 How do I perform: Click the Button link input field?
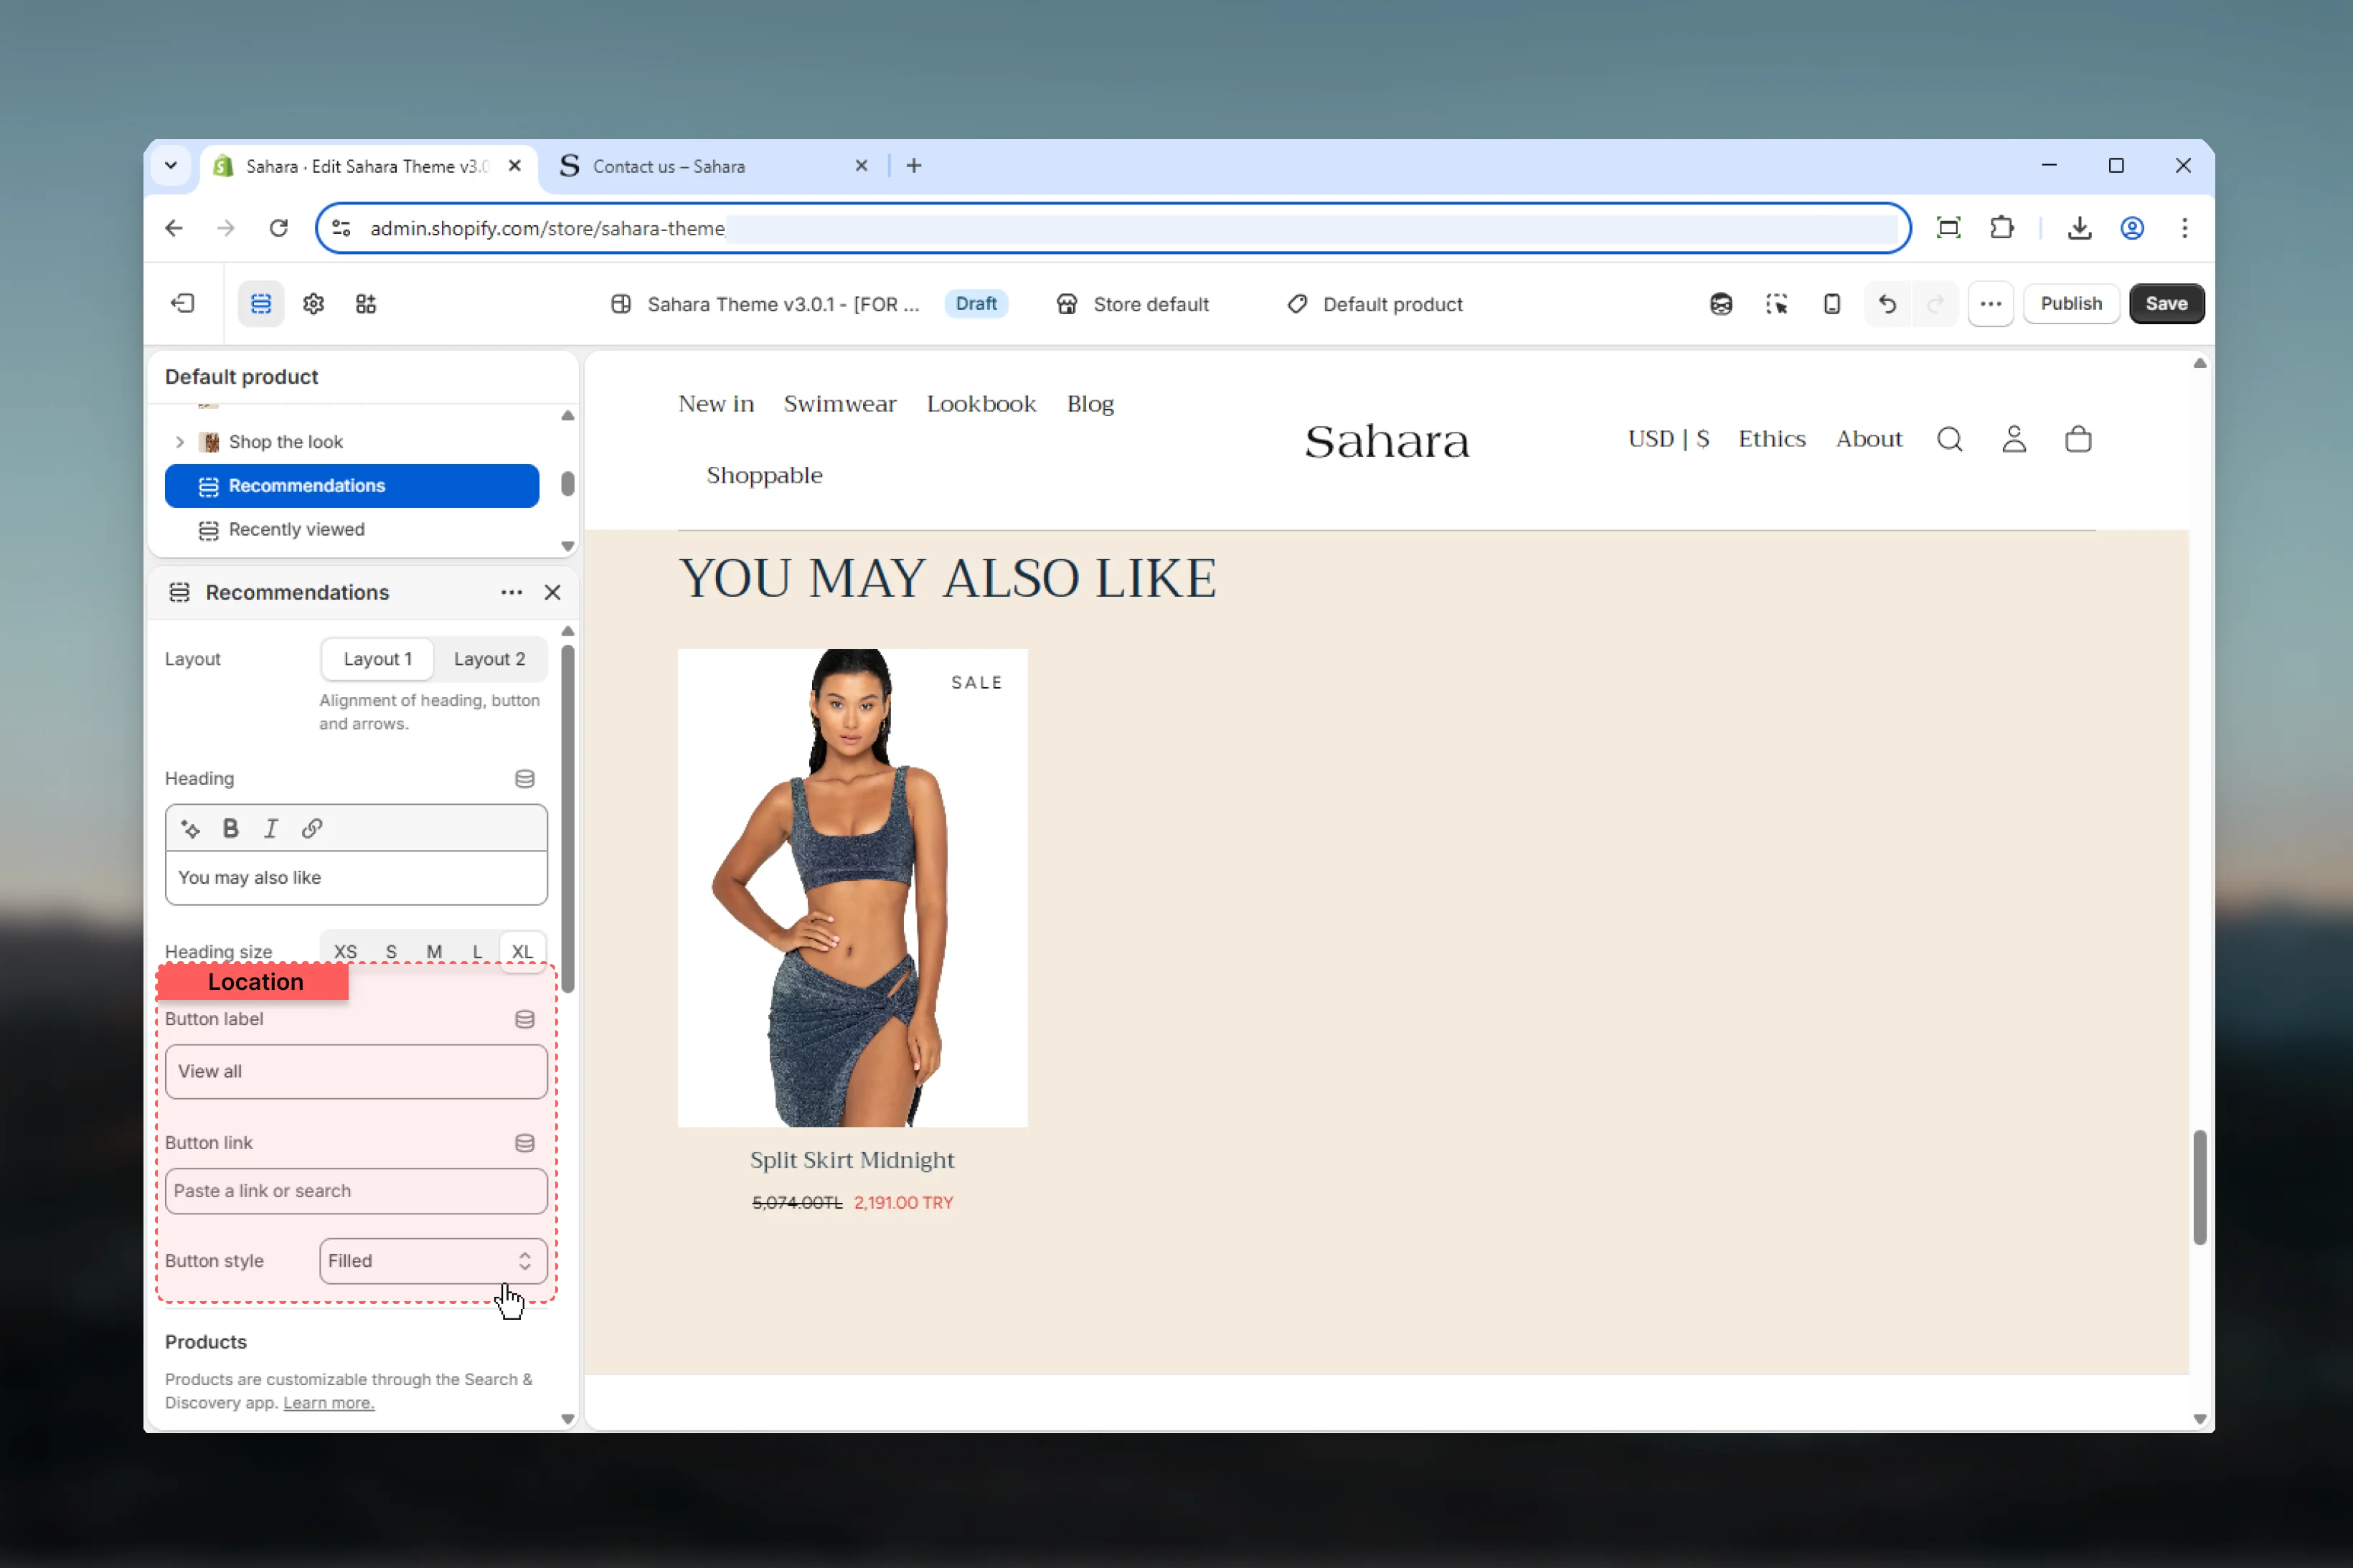coord(356,1190)
